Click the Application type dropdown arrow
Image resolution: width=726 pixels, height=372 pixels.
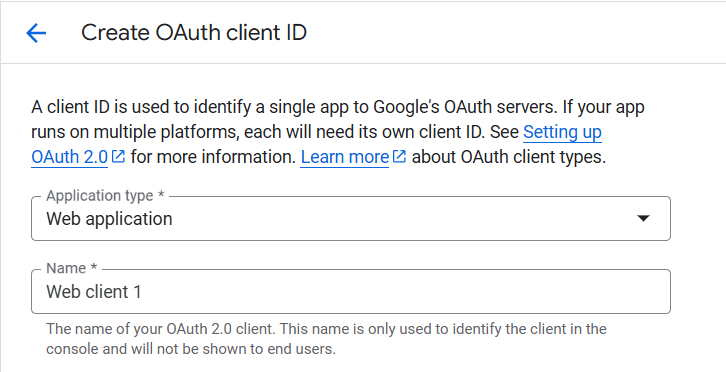pos(643,218)
